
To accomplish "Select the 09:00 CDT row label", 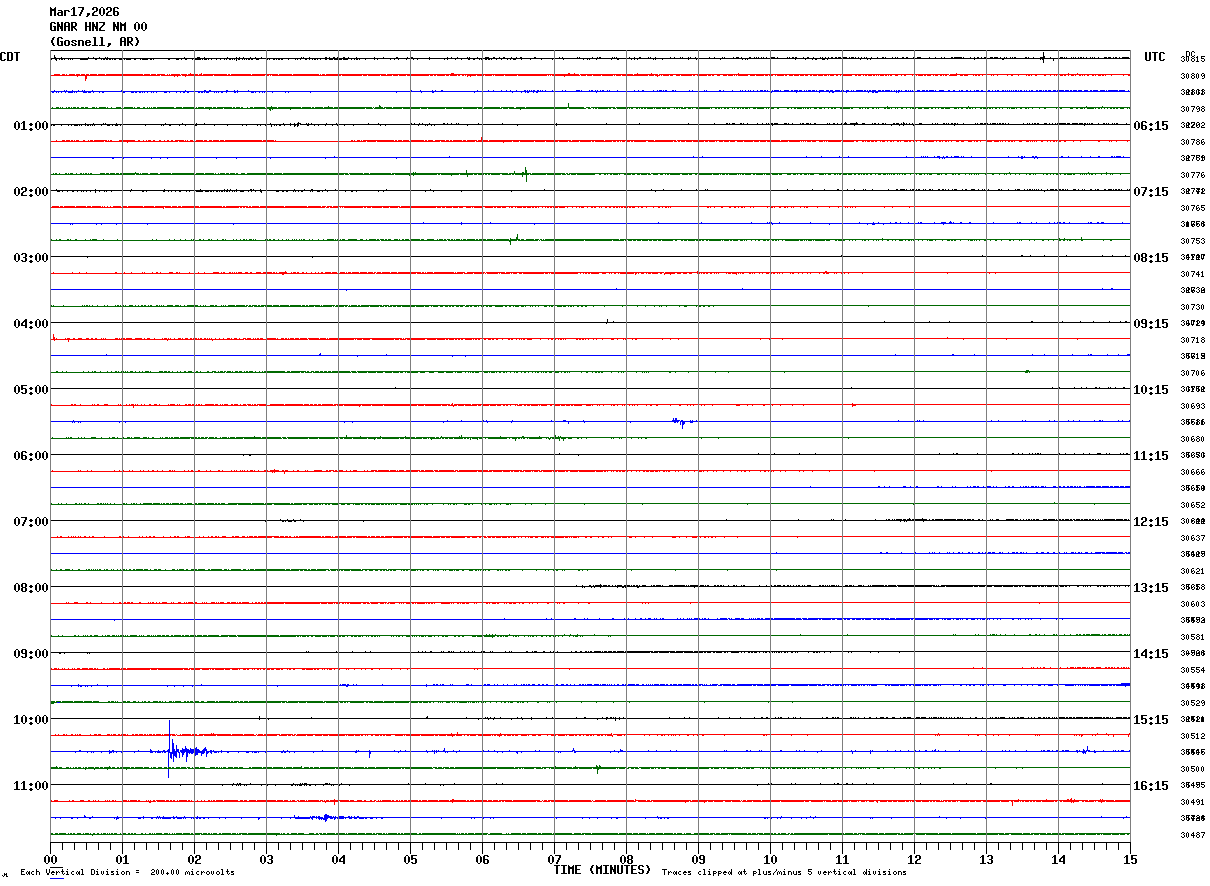I will 31,654.
